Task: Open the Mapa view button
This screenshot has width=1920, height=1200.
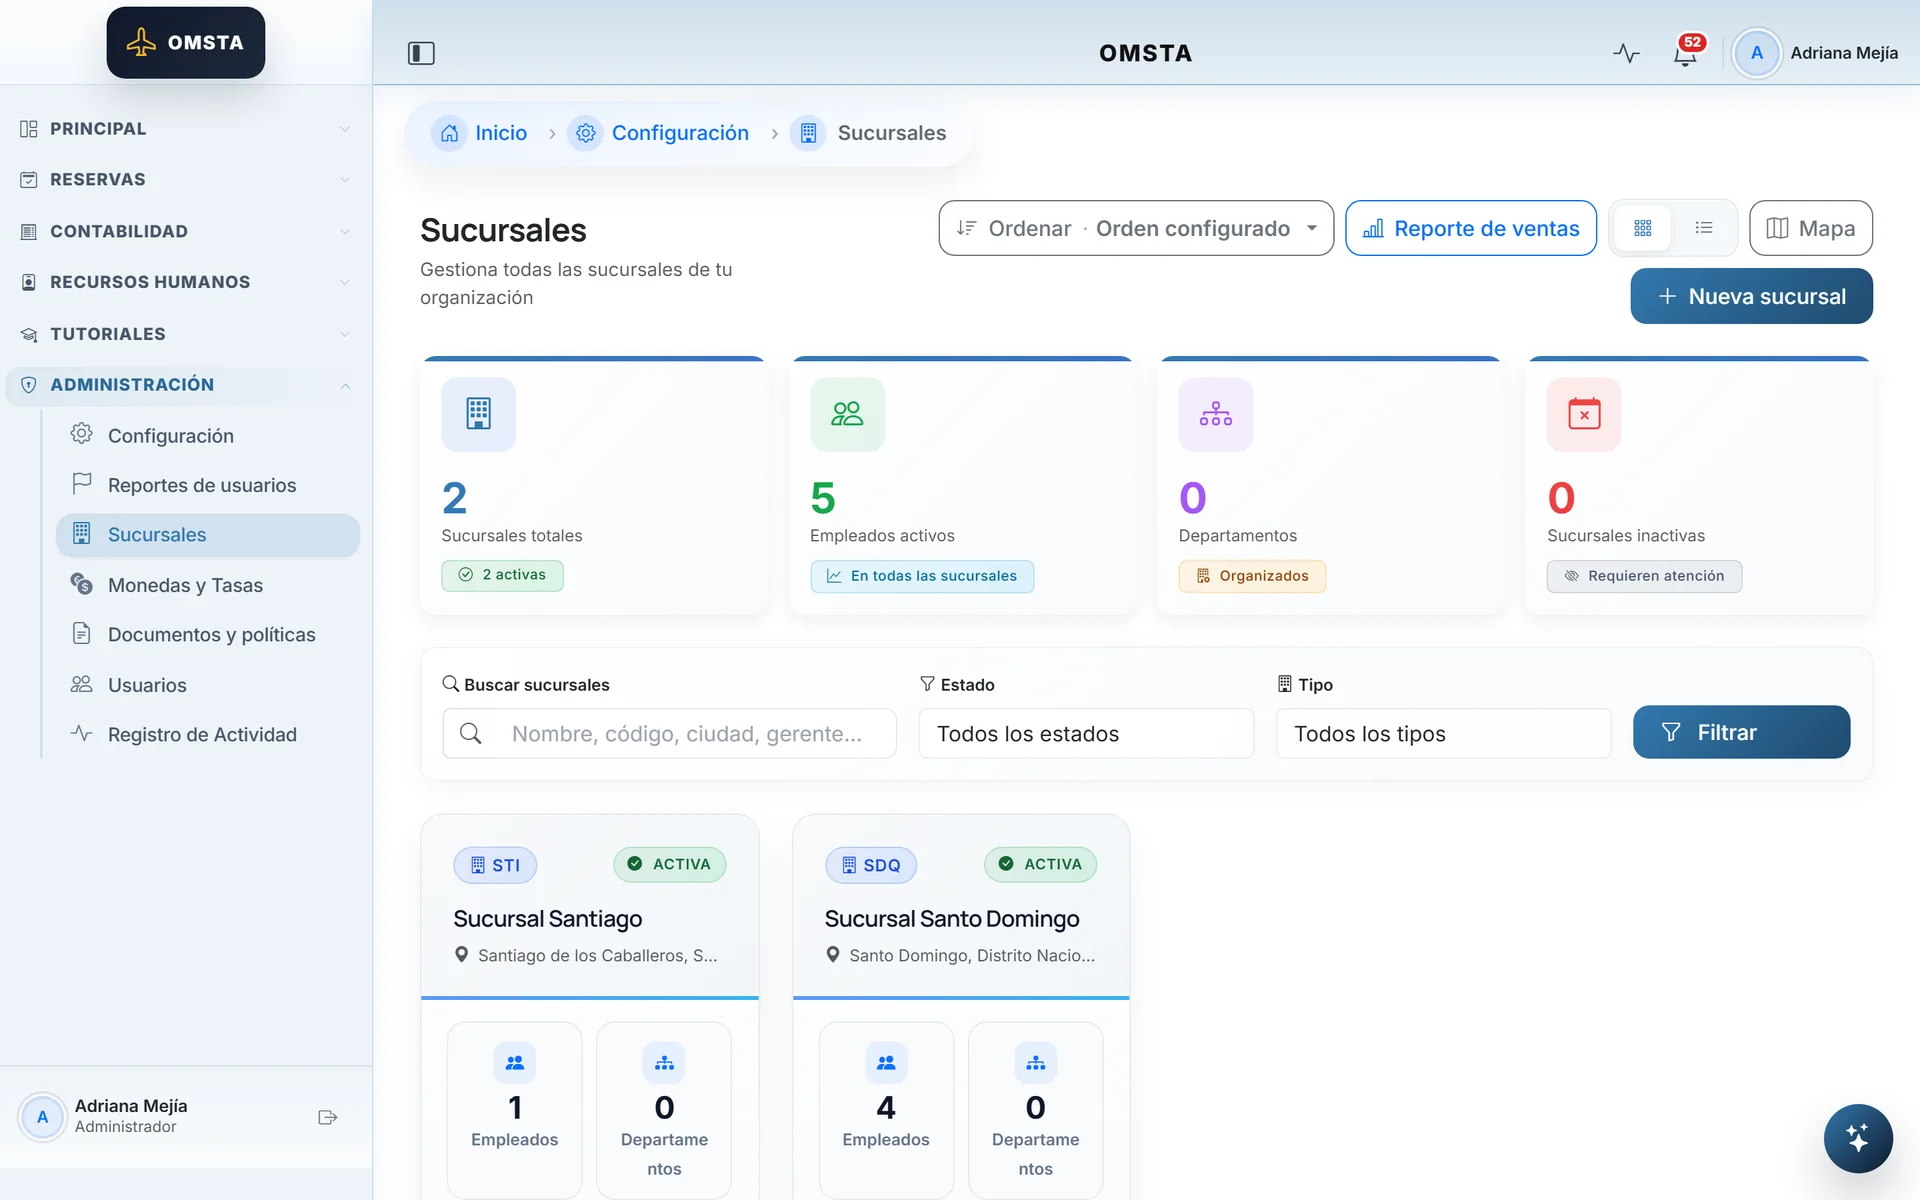Action: pyautogui.click(x=1810, y=228)
